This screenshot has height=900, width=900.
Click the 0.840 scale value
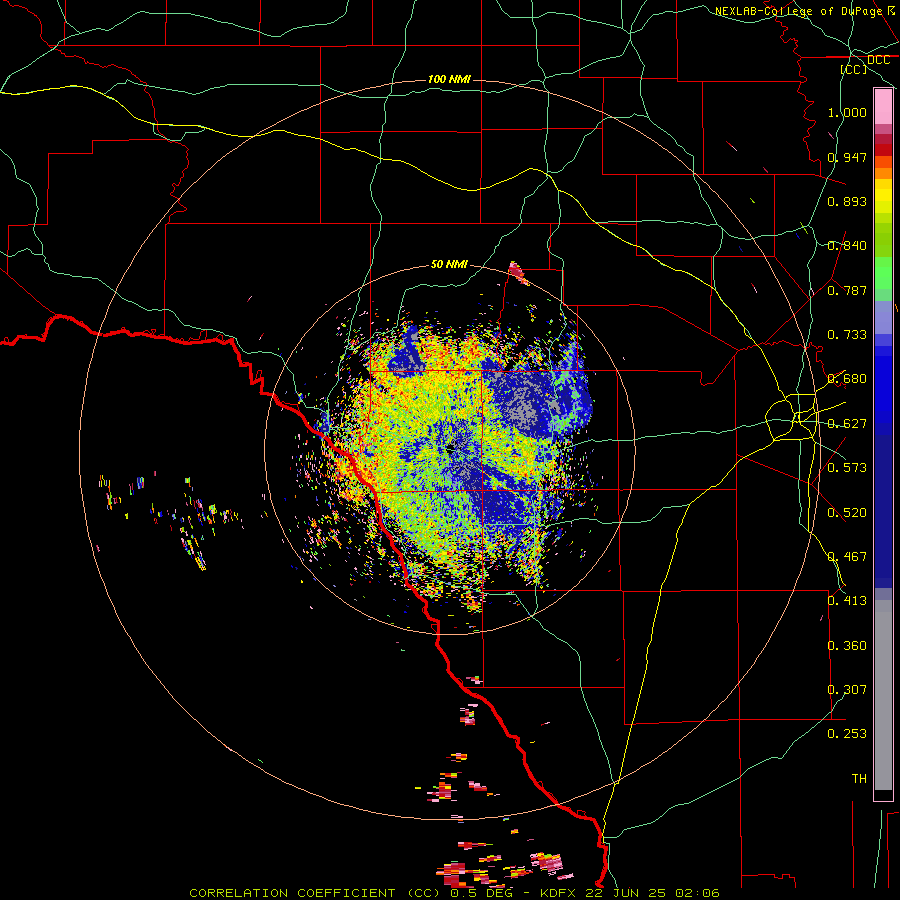click(x=847, y=246)
